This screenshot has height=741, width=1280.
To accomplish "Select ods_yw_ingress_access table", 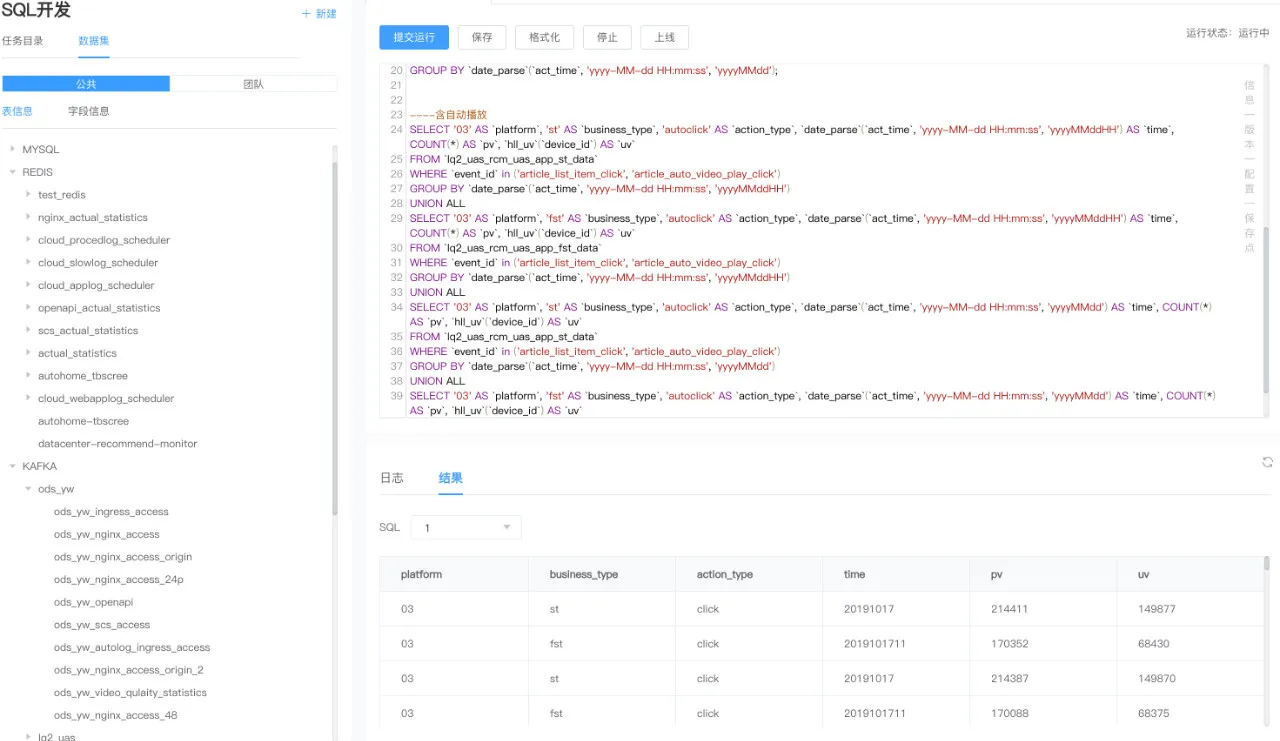I will pos(111,512).
